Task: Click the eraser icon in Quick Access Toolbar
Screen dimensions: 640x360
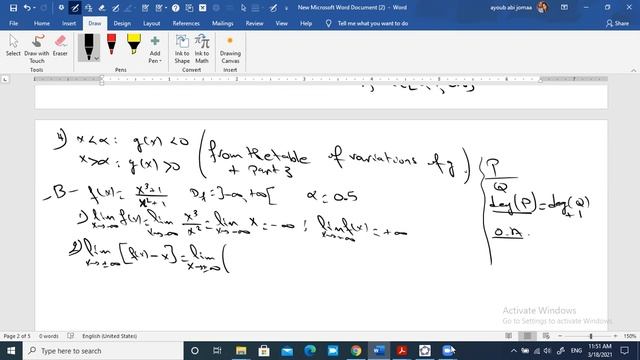Action: click(x=102, y=8)
